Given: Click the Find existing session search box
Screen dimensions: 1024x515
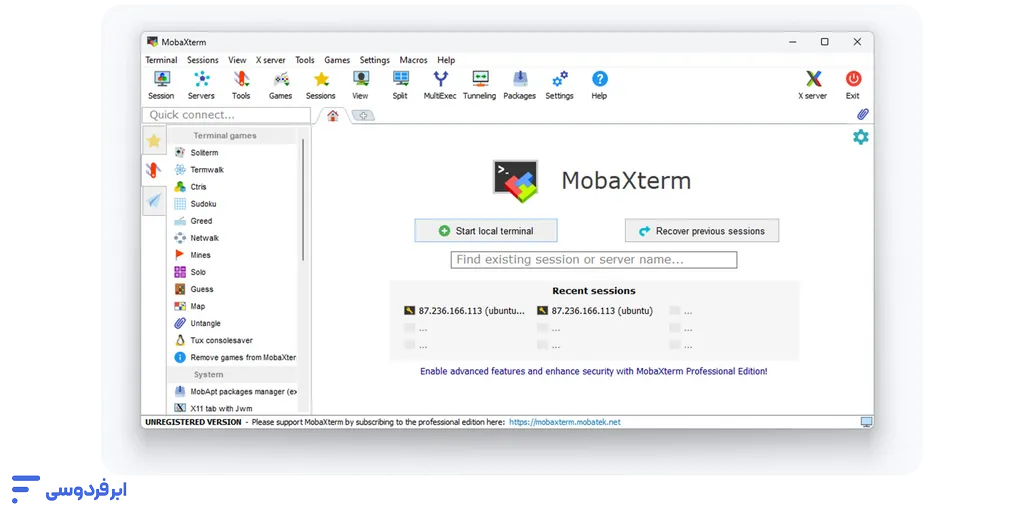Looking at the screenshot, I should point(594,260).
